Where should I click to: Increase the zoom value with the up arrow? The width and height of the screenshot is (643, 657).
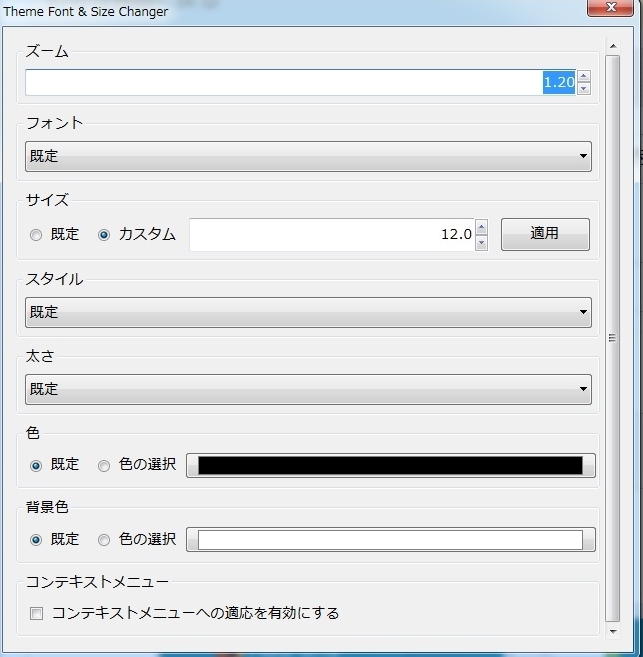coord(584,76)
